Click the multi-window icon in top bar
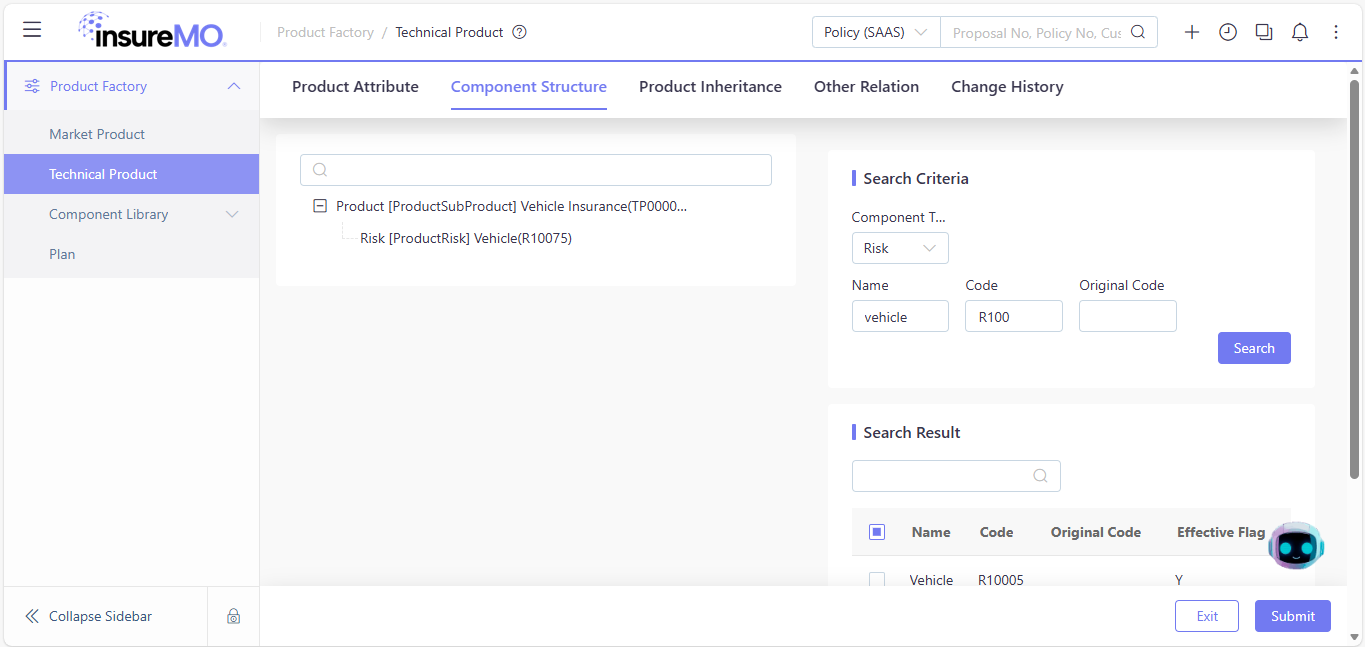The height and width of the screenshot is (647, 1365). [x=1264, y=32]
